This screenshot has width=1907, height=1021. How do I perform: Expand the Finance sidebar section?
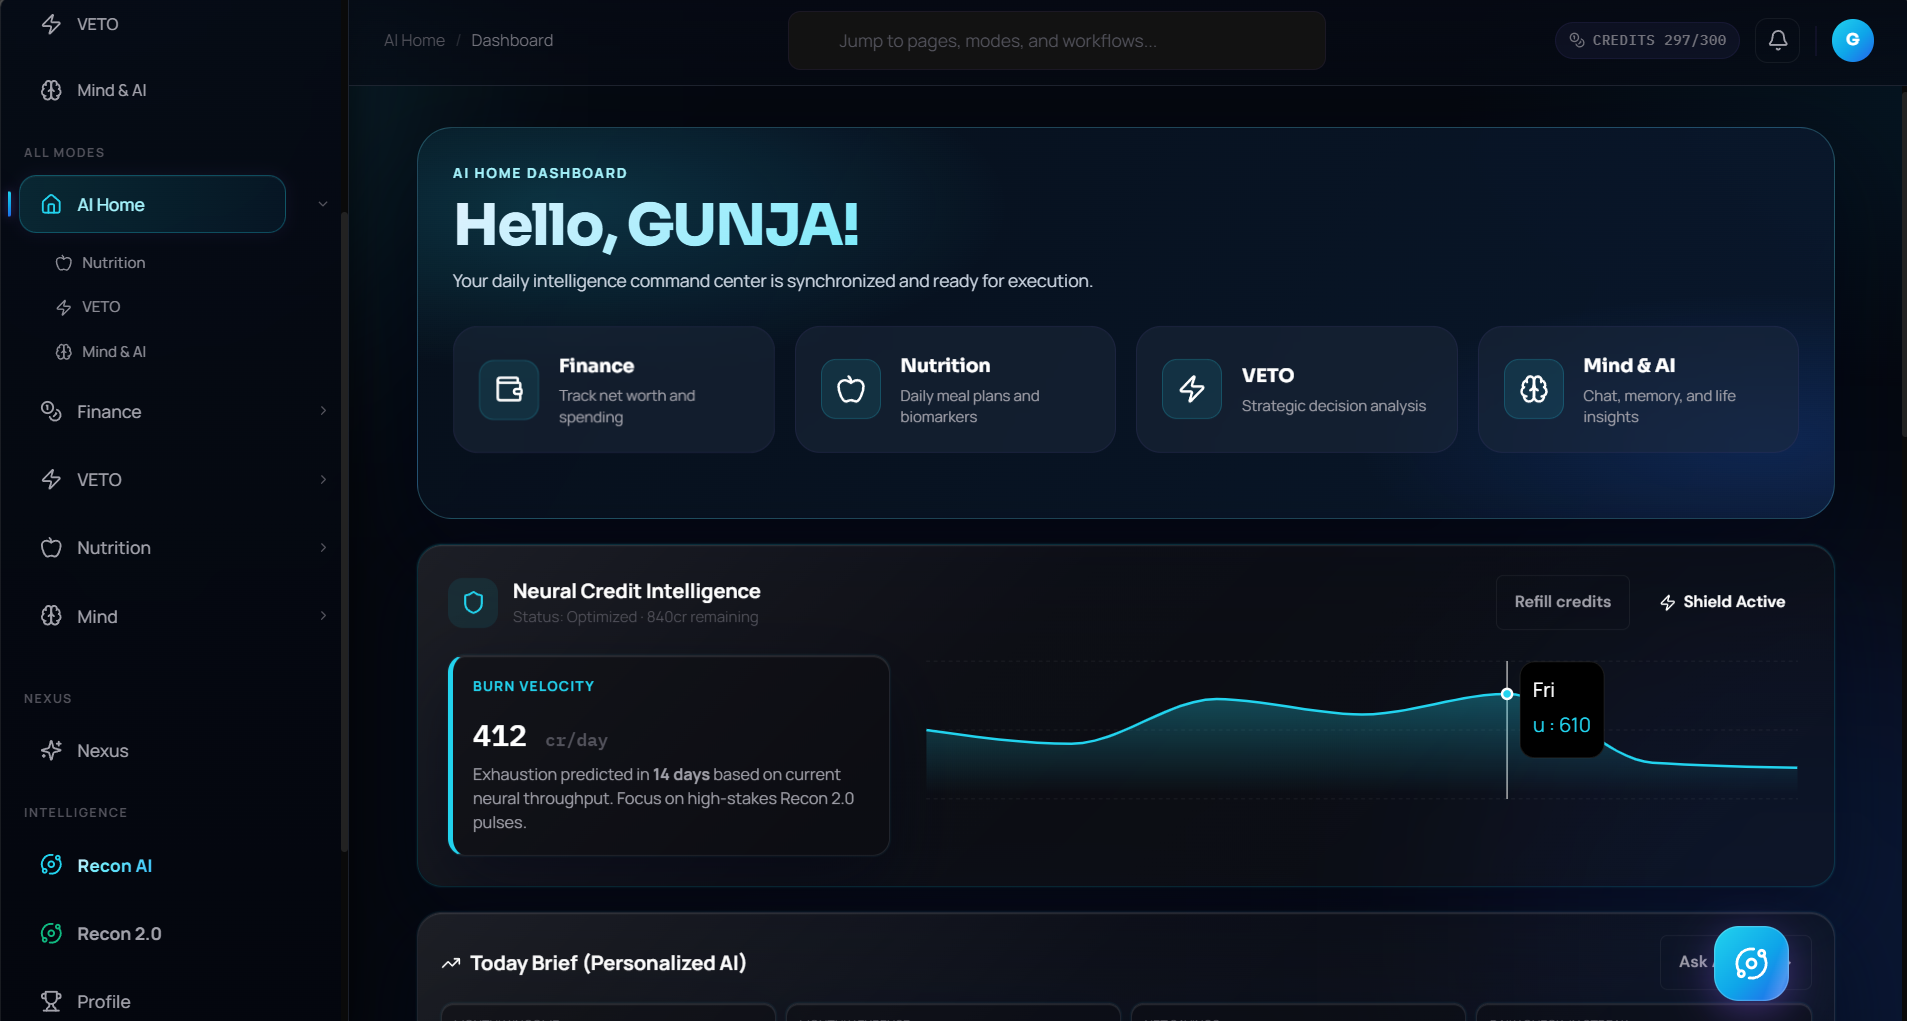pos(323,411)
